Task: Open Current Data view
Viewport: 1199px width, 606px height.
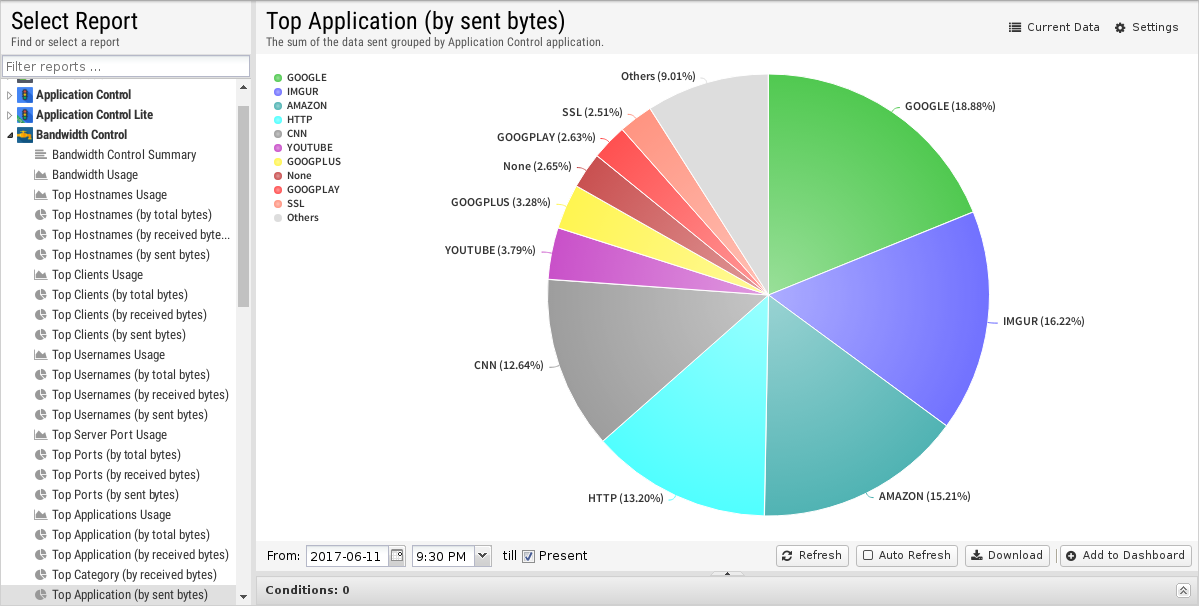Action: (x=1054, y=28)
